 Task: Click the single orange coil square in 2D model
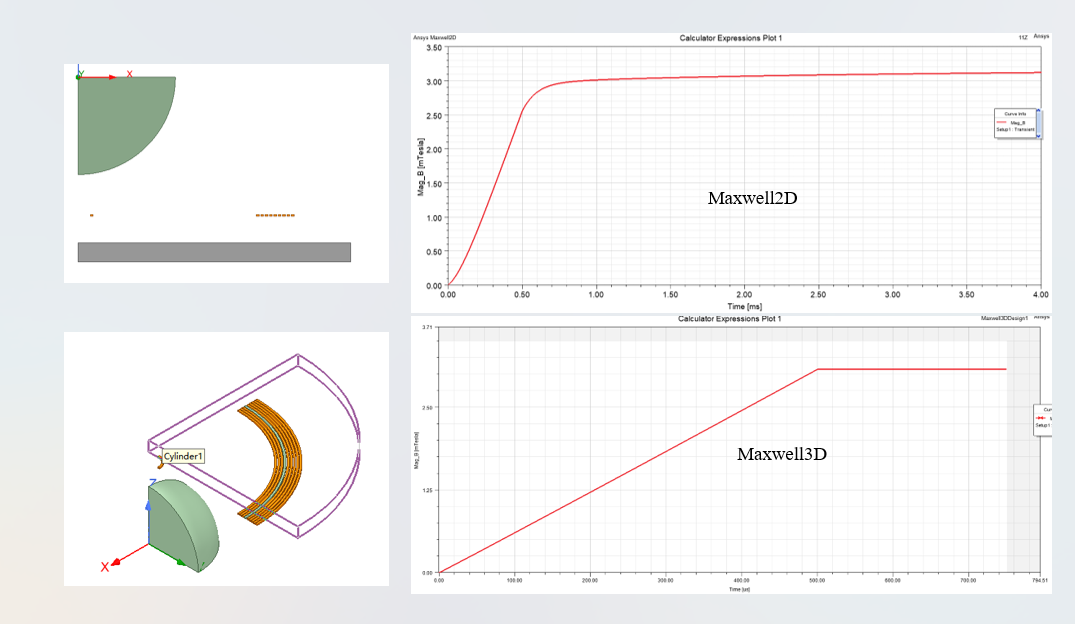pyautogui.click(x=91, y=215)
